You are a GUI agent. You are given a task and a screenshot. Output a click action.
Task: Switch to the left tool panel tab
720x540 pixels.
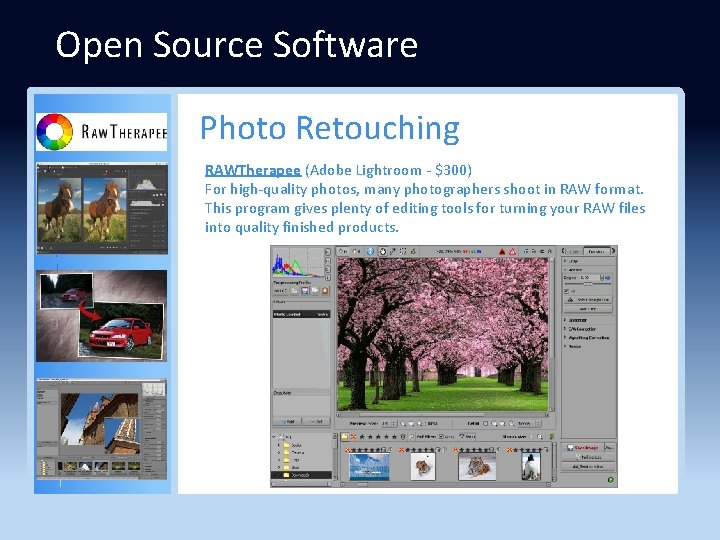tap(574, 251)
